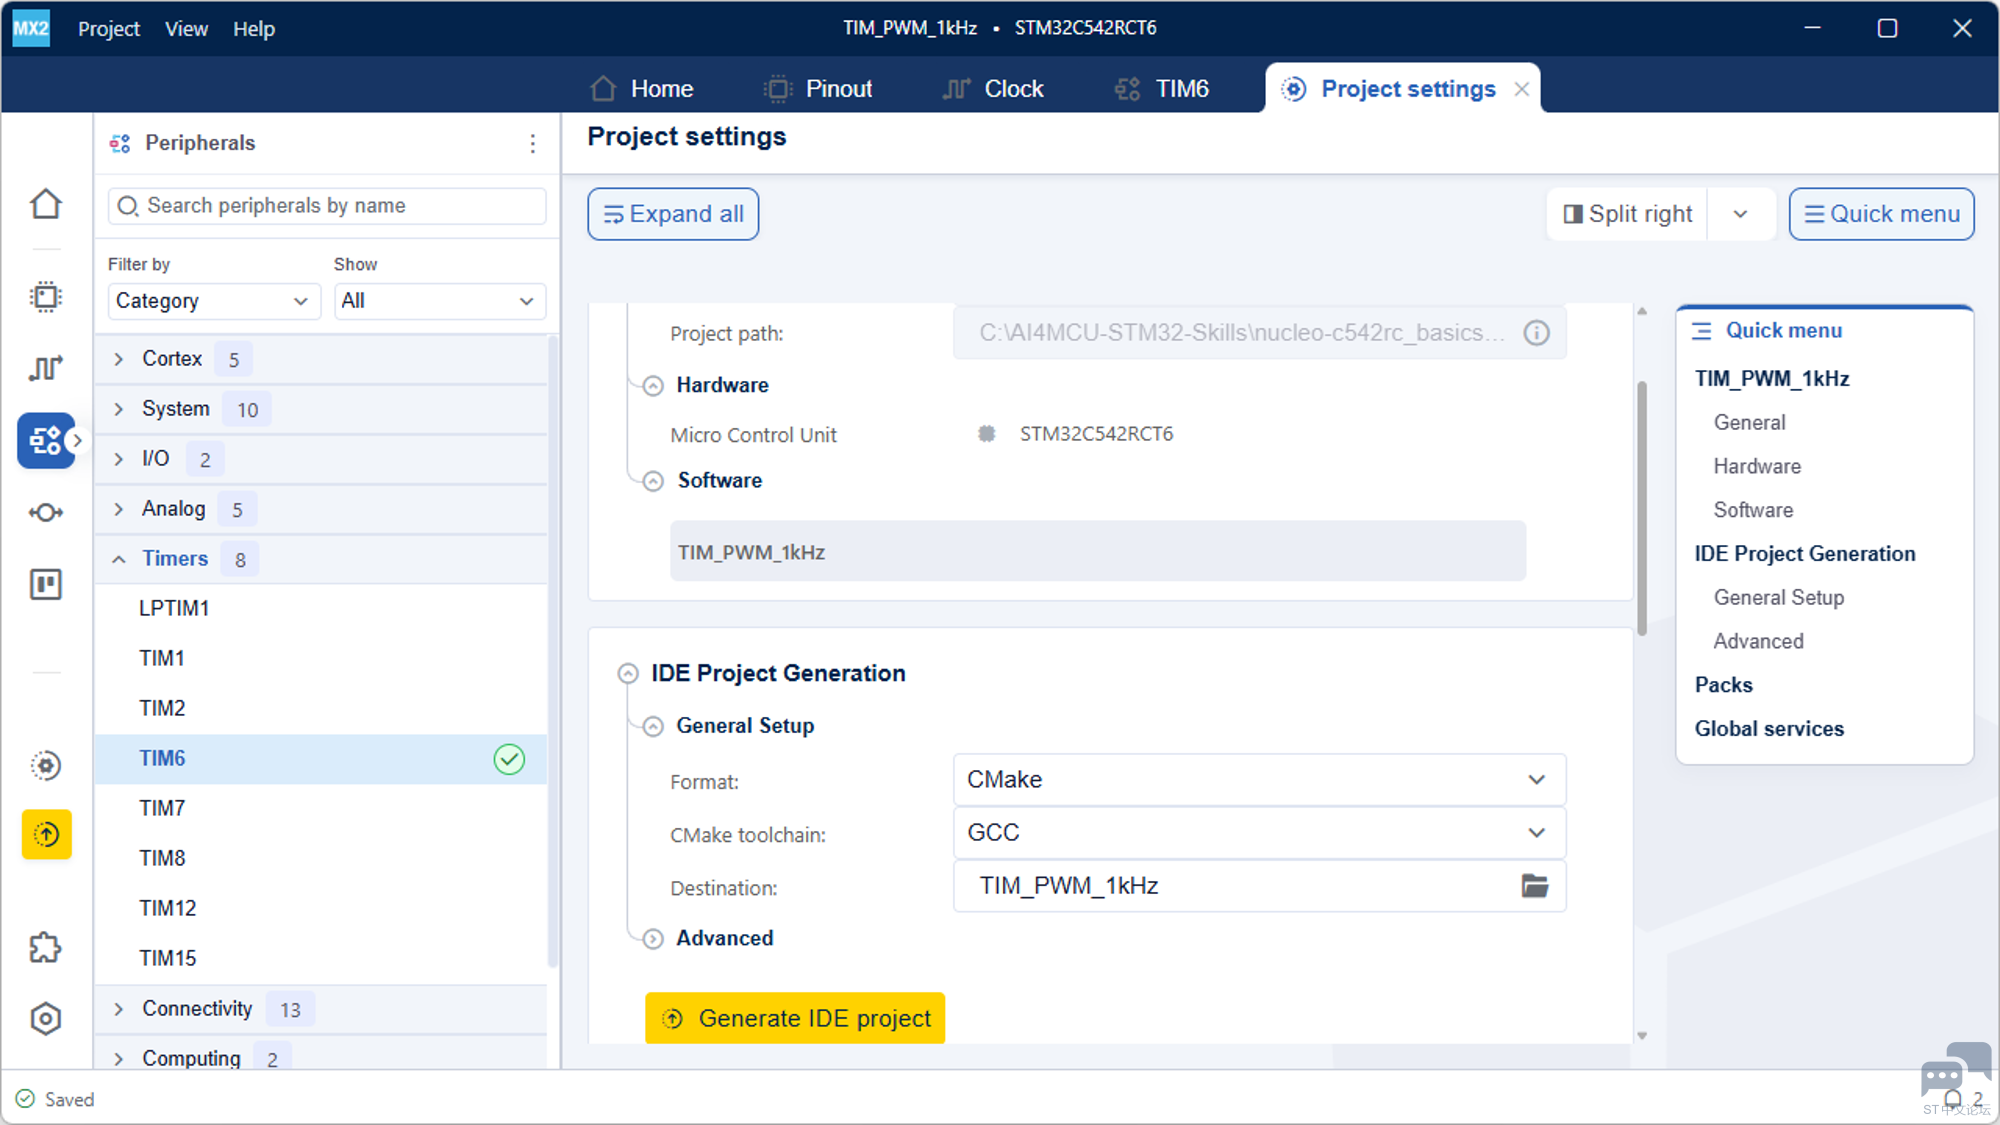Open the Show All dropdown
This screenshot has width=2000, height=1125.
(x=439, y=301)
